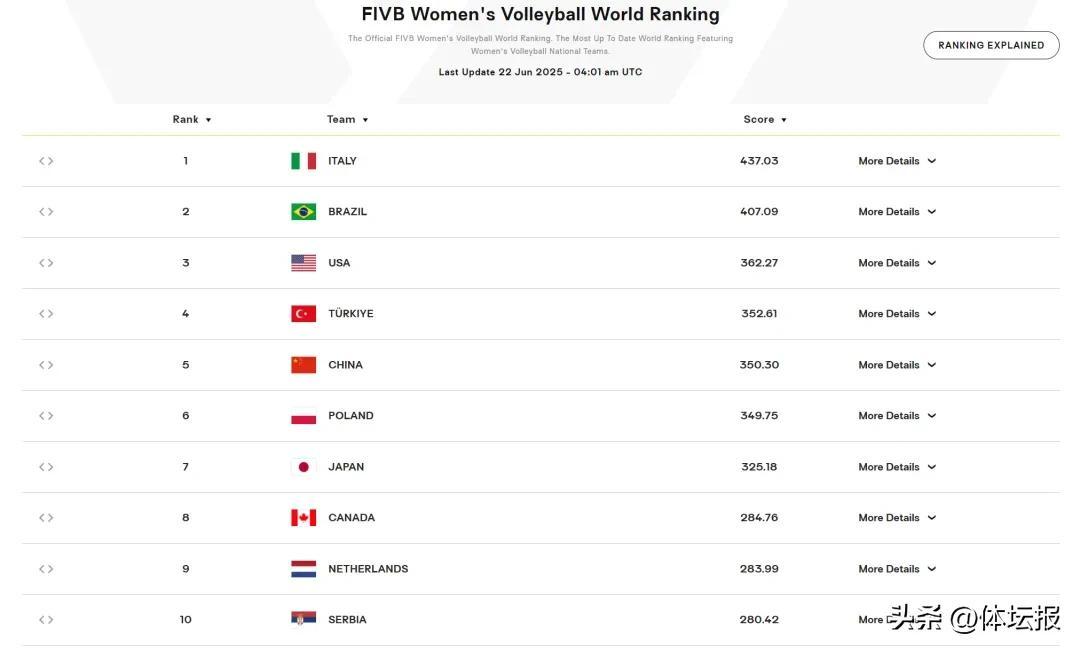
Task: Click the China flag icon
Action: (x=303, y=365)
